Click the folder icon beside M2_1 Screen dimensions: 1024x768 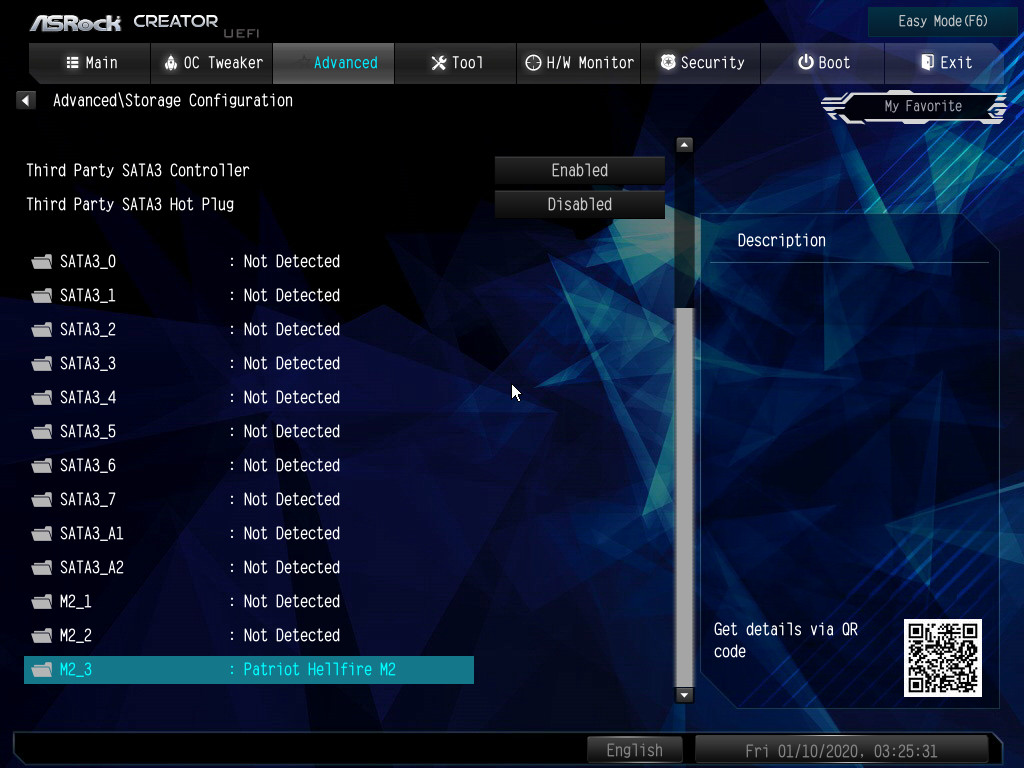(x=41, y=602)
